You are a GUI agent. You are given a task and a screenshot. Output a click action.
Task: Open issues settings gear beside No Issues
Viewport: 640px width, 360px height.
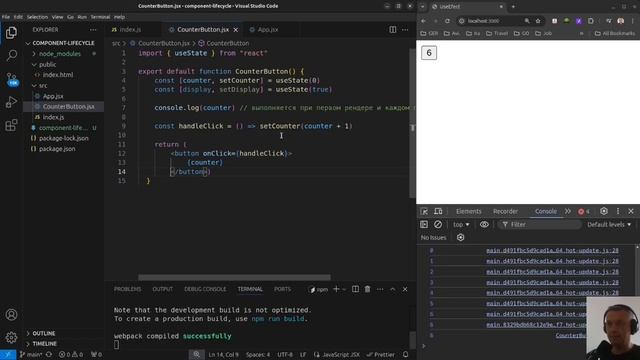pyautogui.click(x=460, y=238)
